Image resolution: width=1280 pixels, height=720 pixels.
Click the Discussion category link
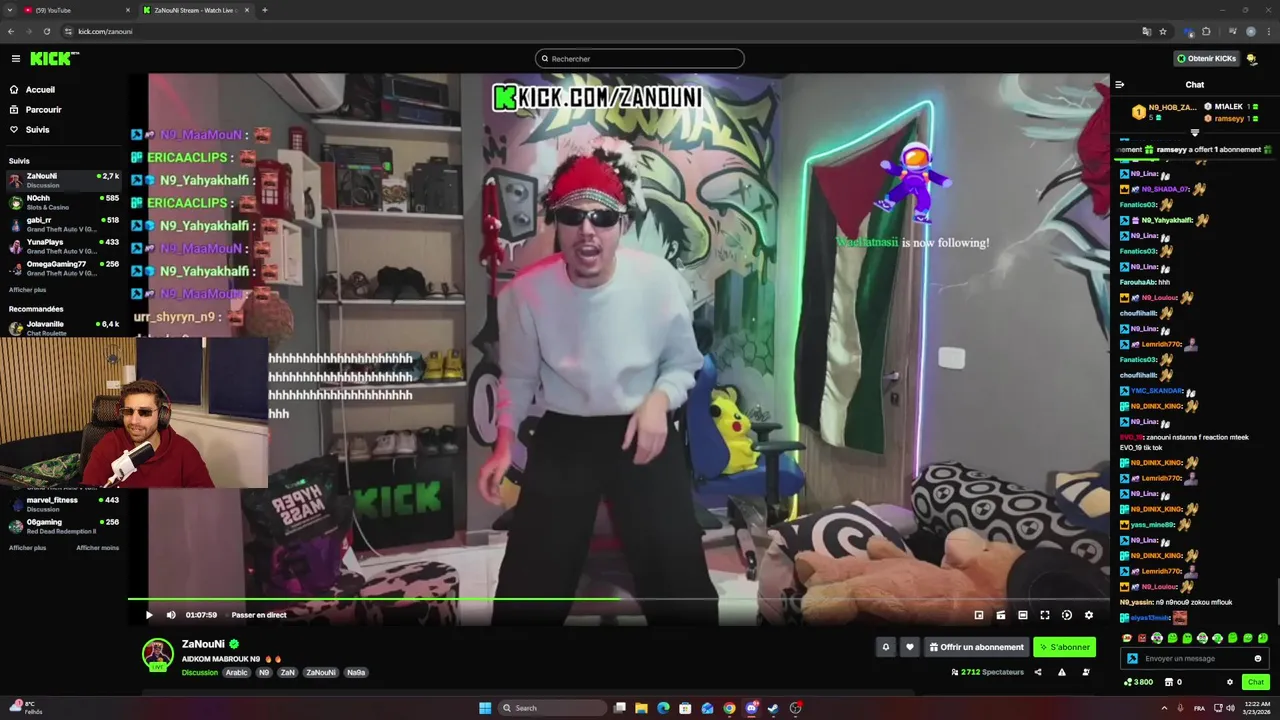(200, 673)
